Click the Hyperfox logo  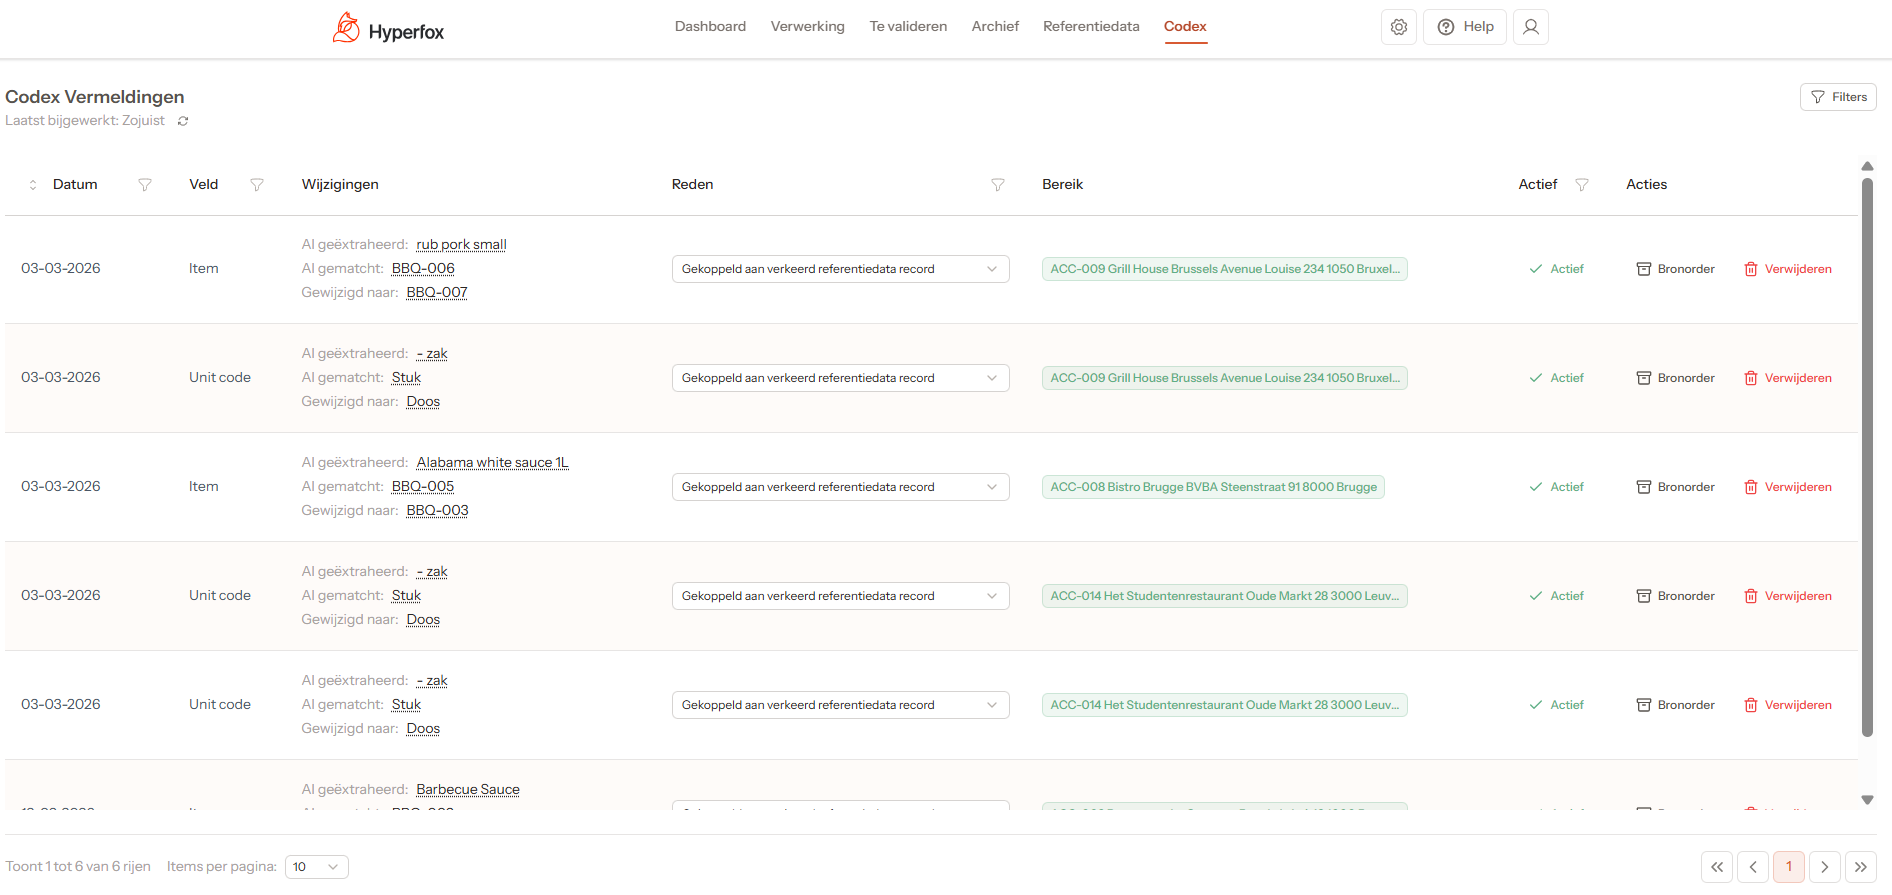click(x=388, y=29)
